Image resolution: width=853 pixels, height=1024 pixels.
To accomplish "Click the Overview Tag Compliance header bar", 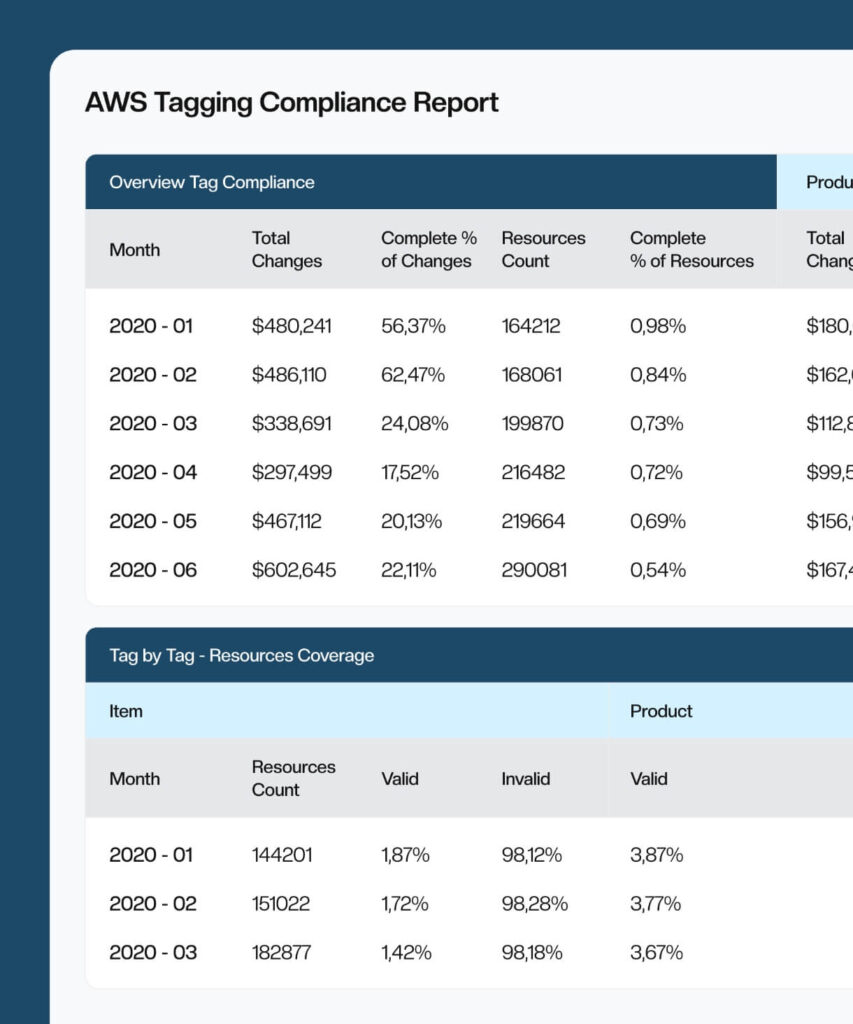I will tap(212, 182).
